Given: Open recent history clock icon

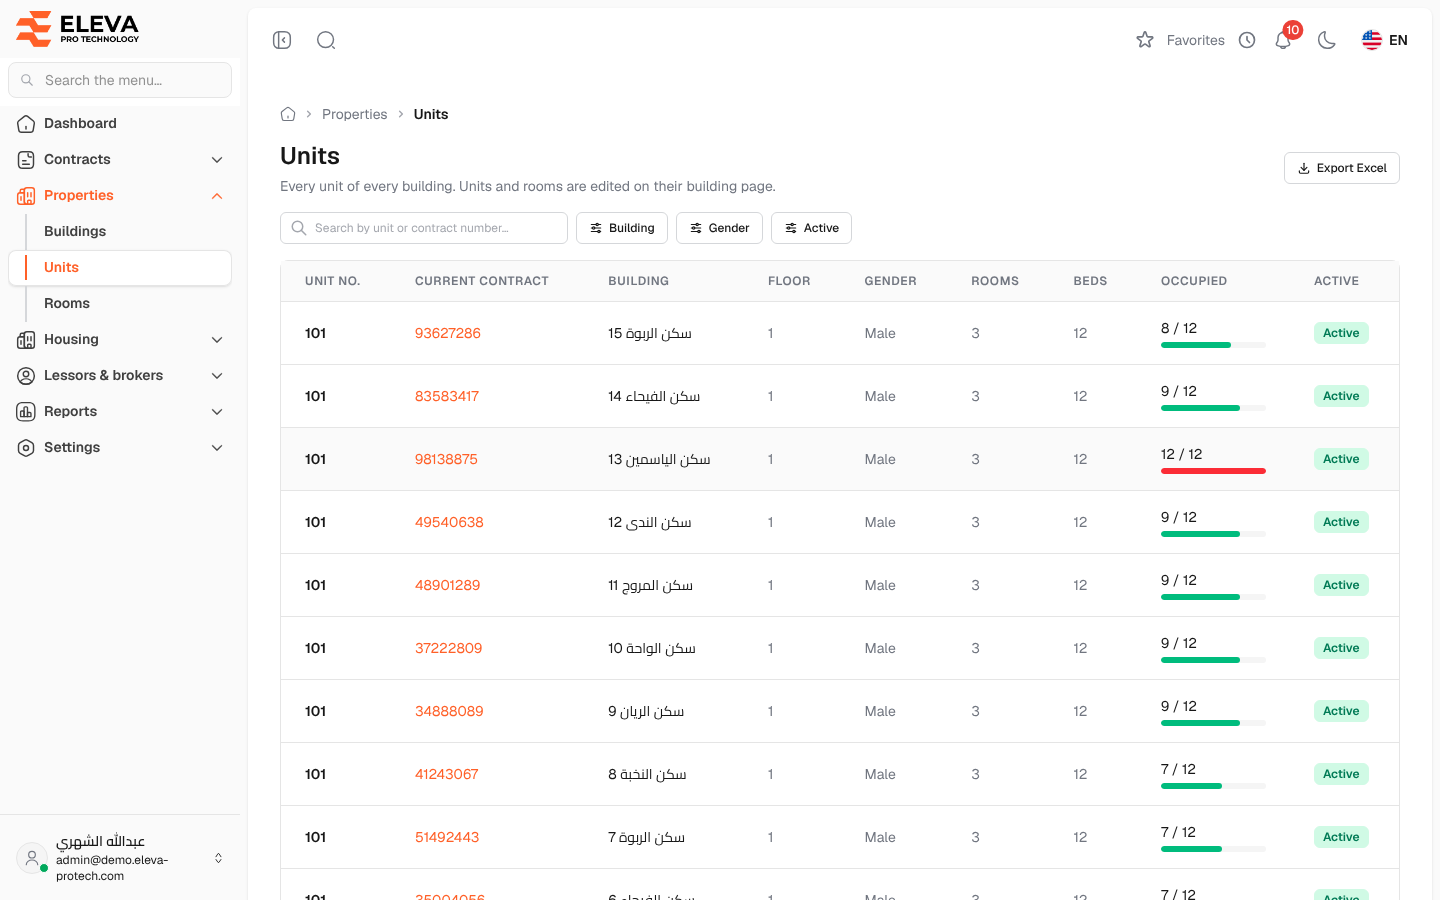Looking at the screenshot, I should coord(1247,40).
